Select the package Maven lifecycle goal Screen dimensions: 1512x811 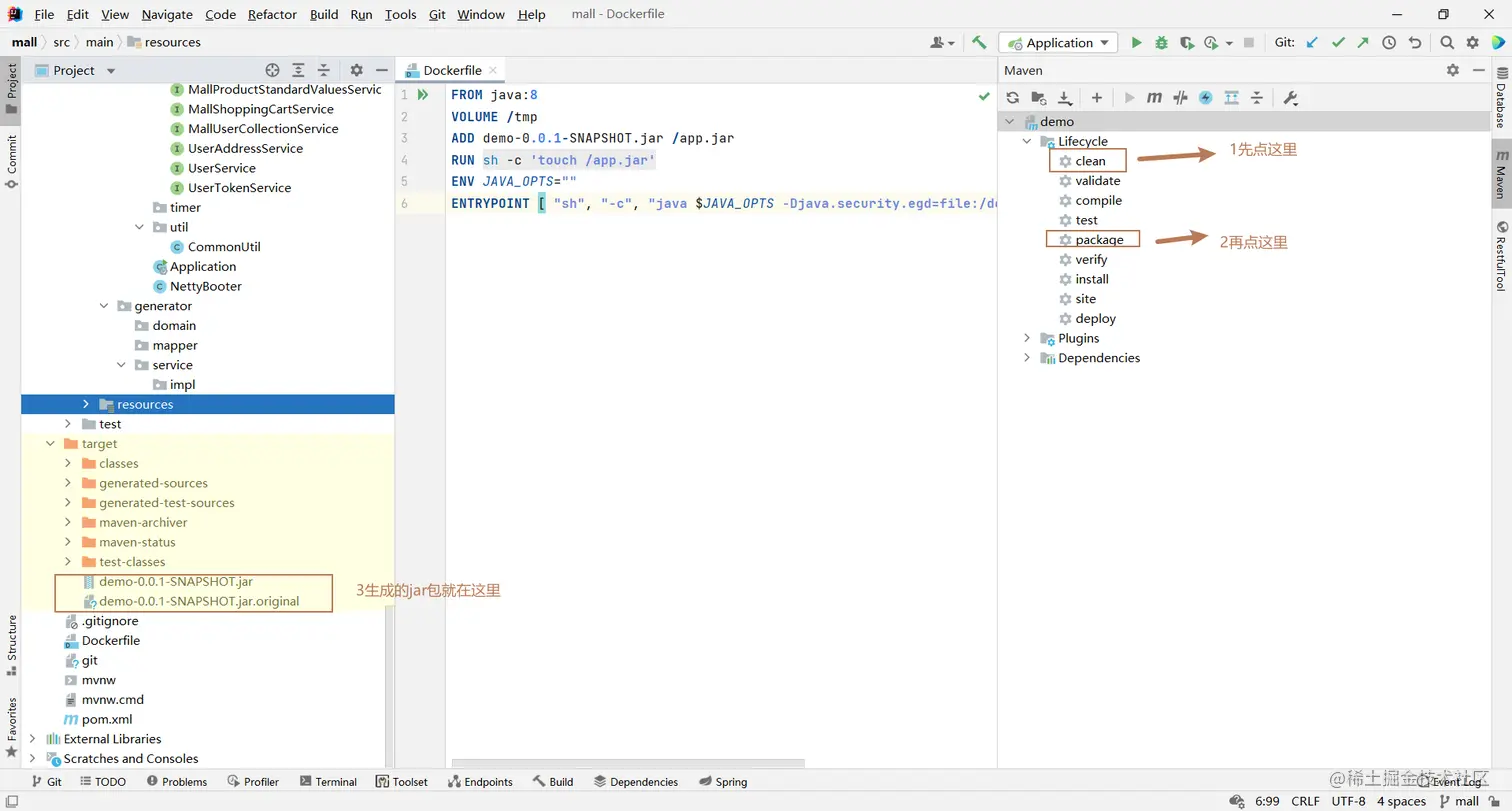click(x=1099, y=240)
